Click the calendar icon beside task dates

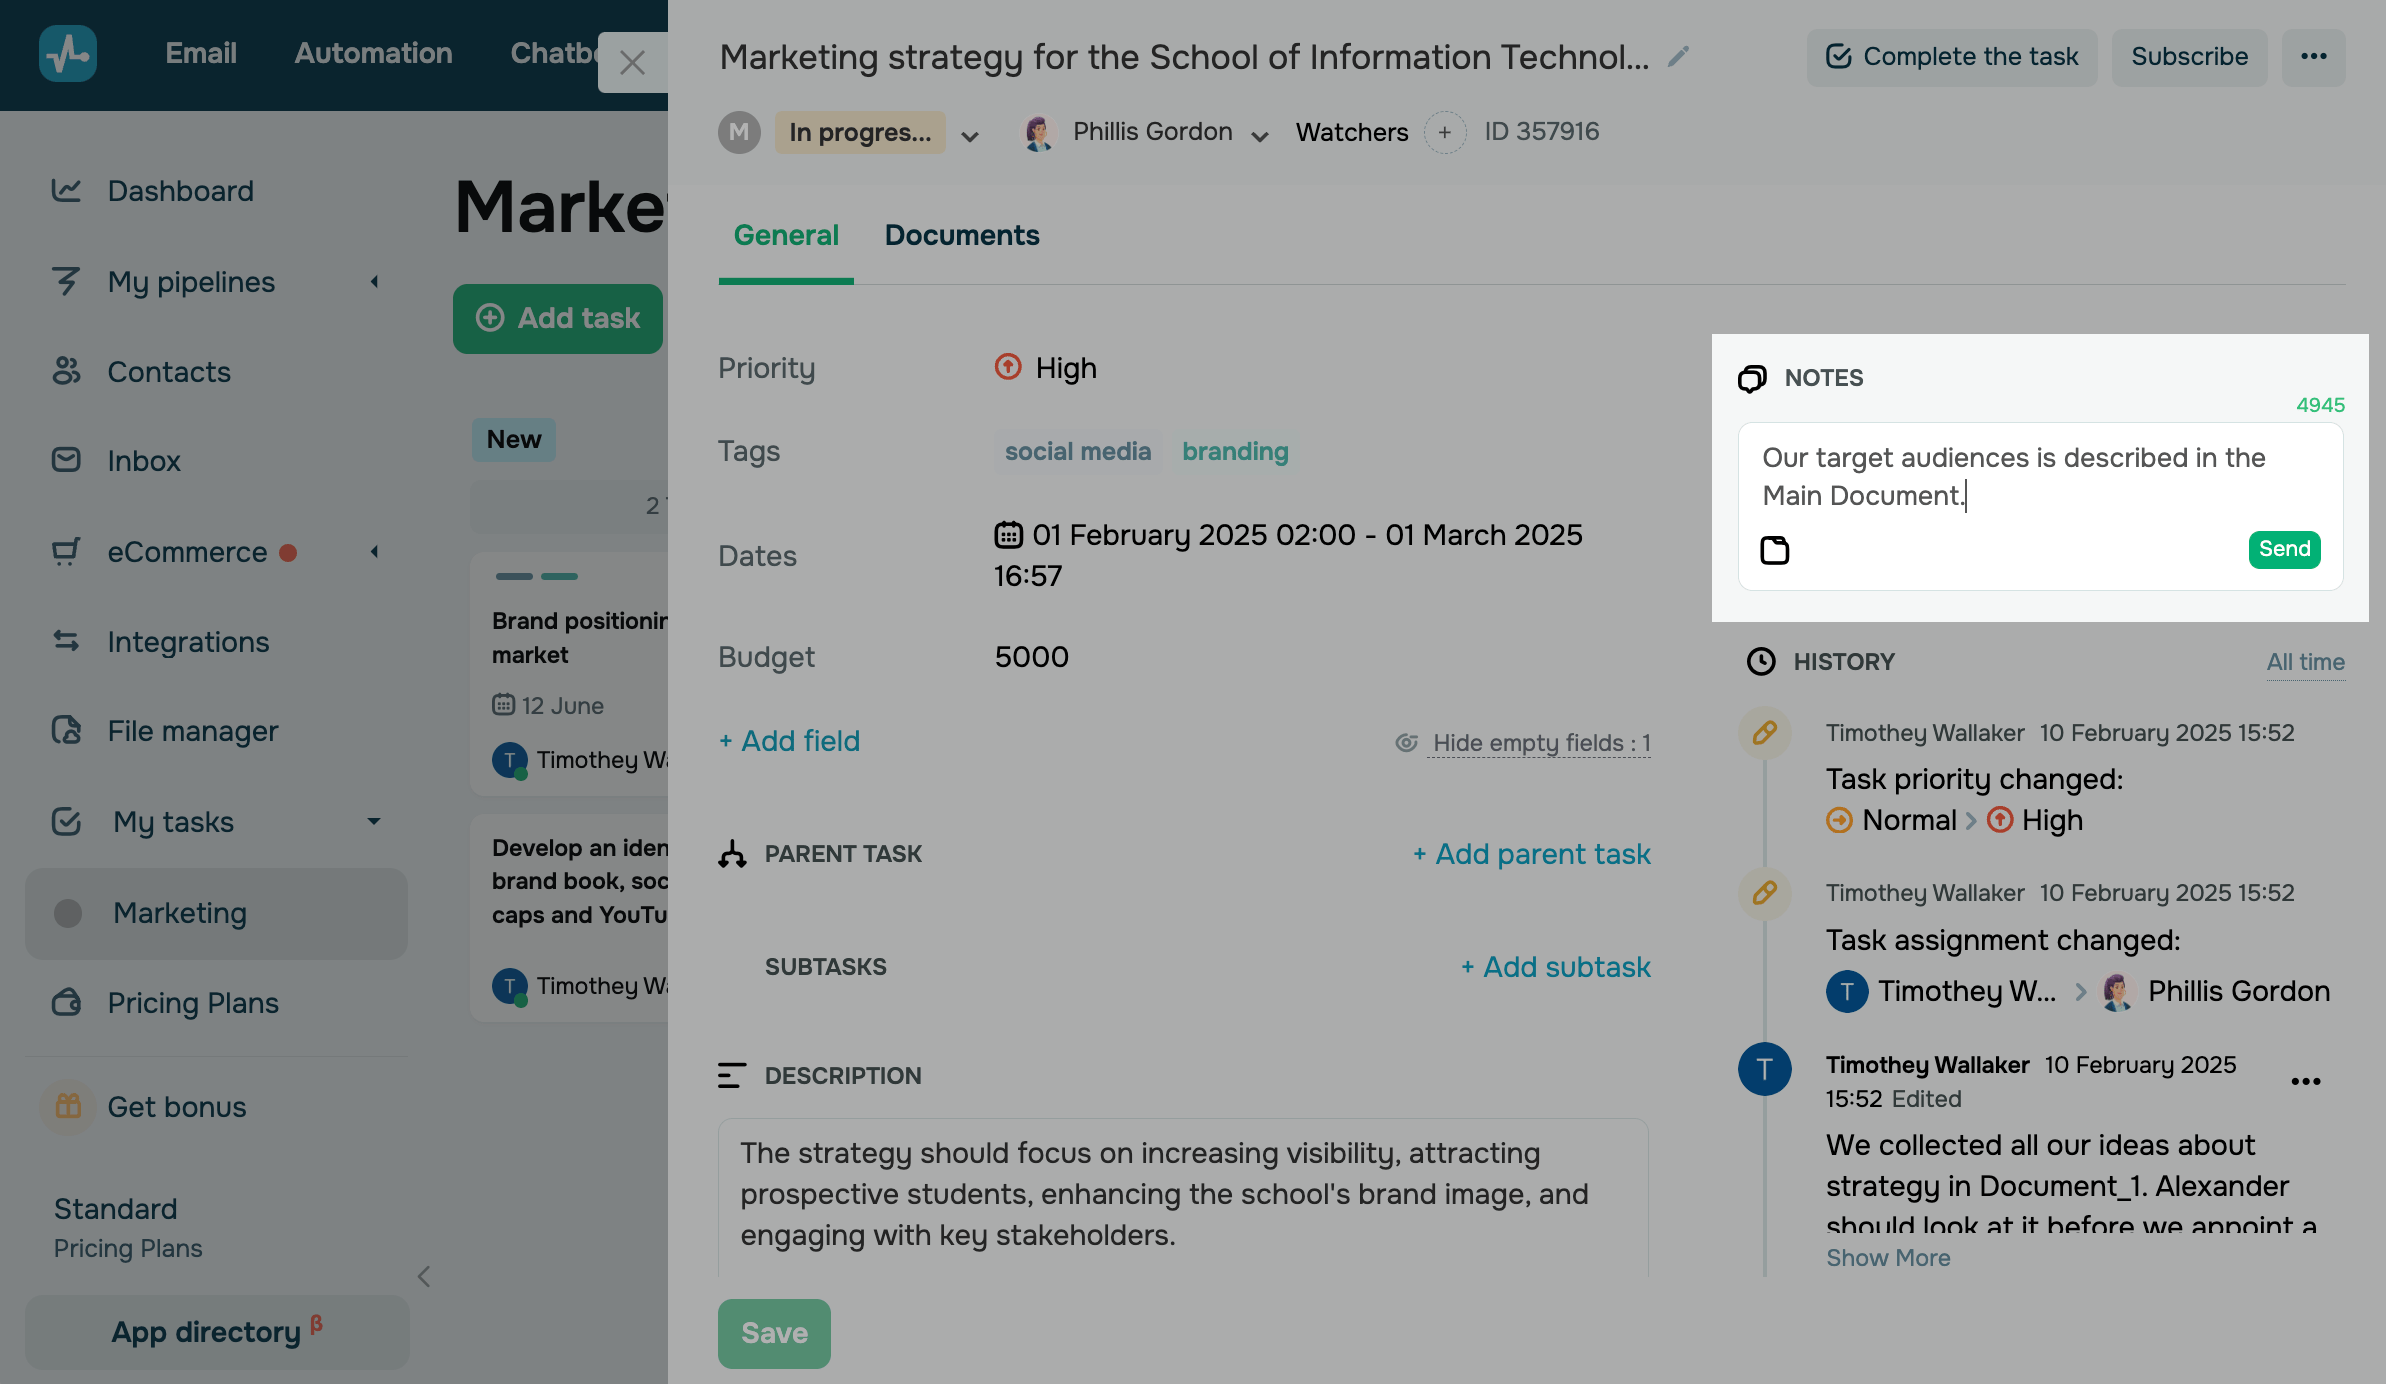pos(1008,535)
